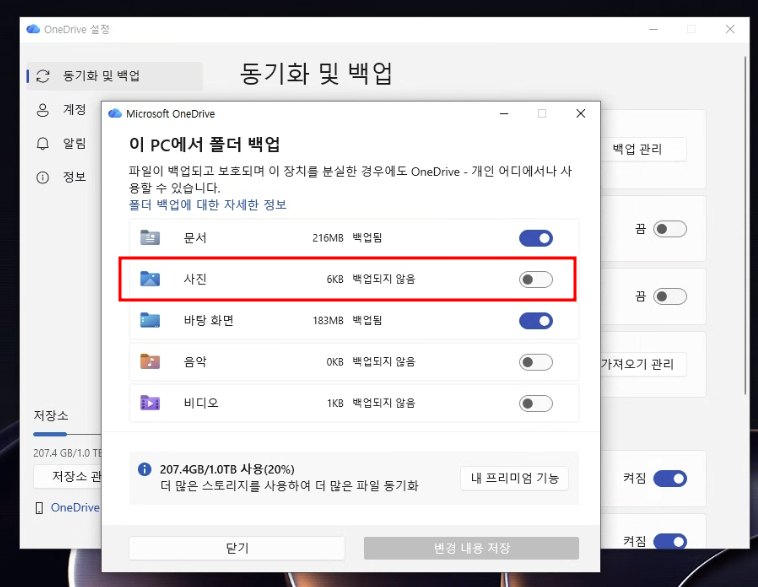
Task: Open the OneDrive link in settings sidebar
Action: pyautogui.click(x=75, y=508)
